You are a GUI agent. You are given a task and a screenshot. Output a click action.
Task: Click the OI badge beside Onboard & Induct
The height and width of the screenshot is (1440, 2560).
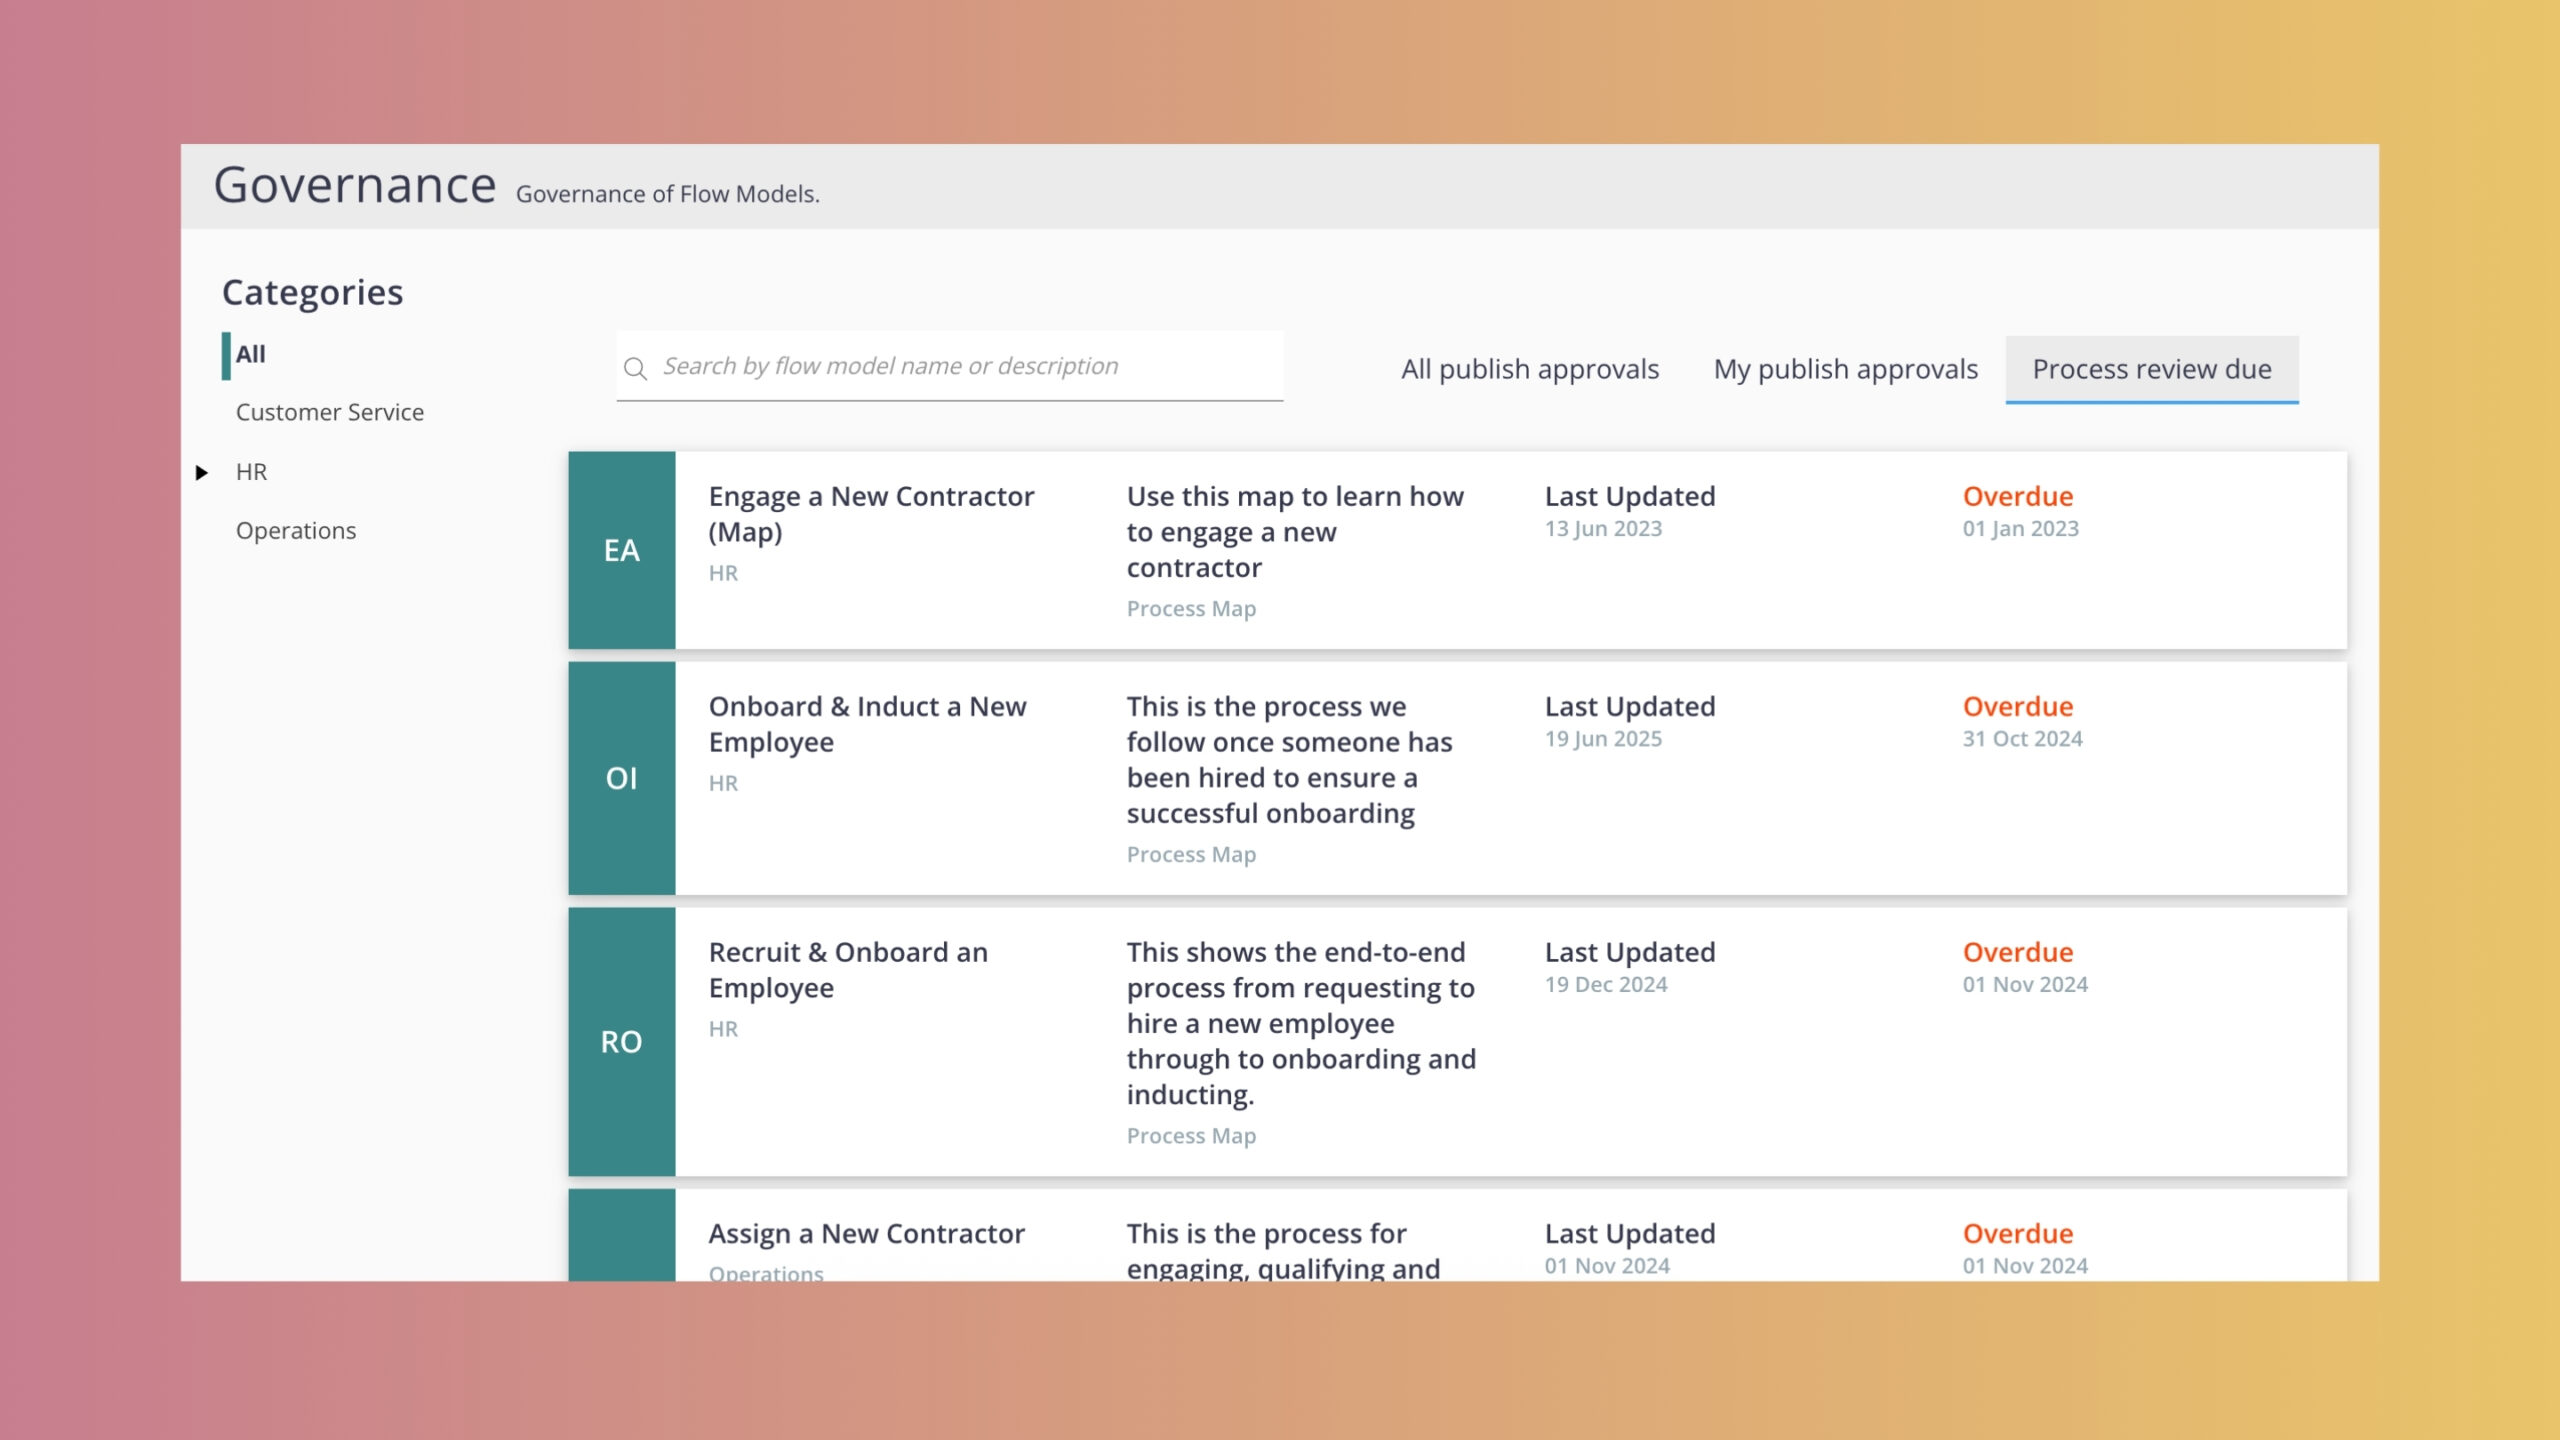tap(621, 777)
